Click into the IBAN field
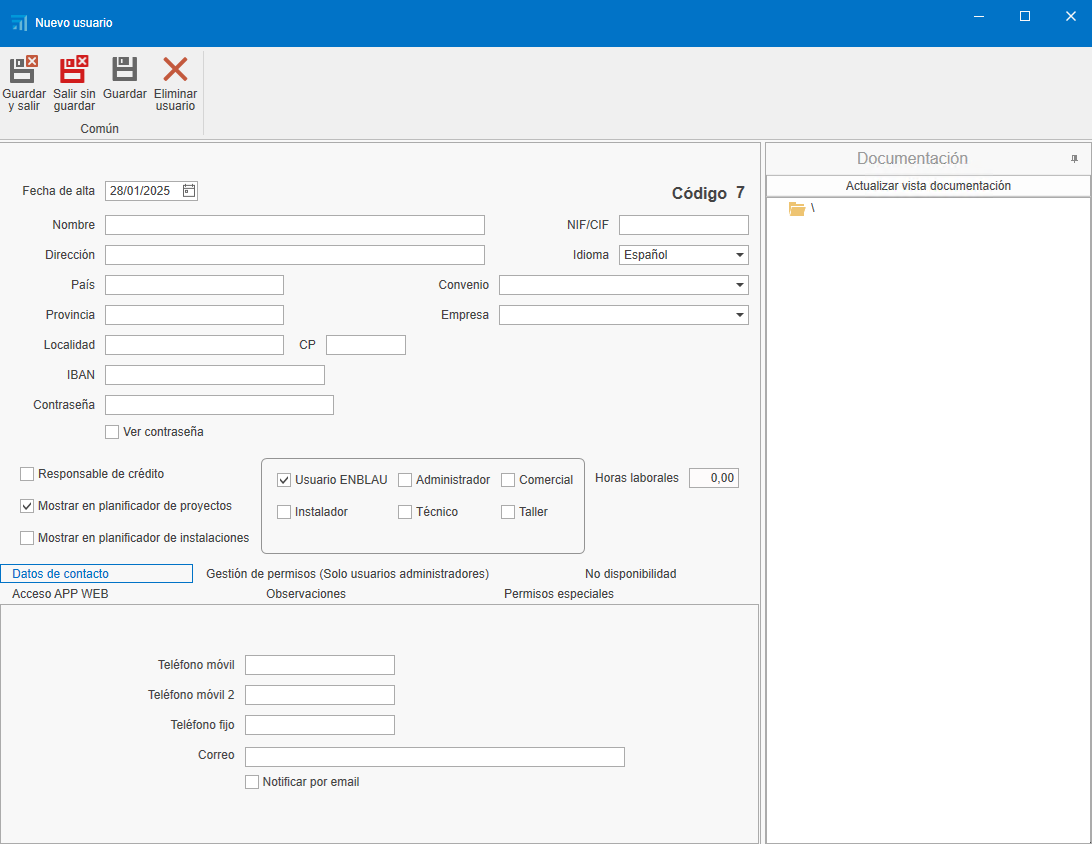 point(214,375)
